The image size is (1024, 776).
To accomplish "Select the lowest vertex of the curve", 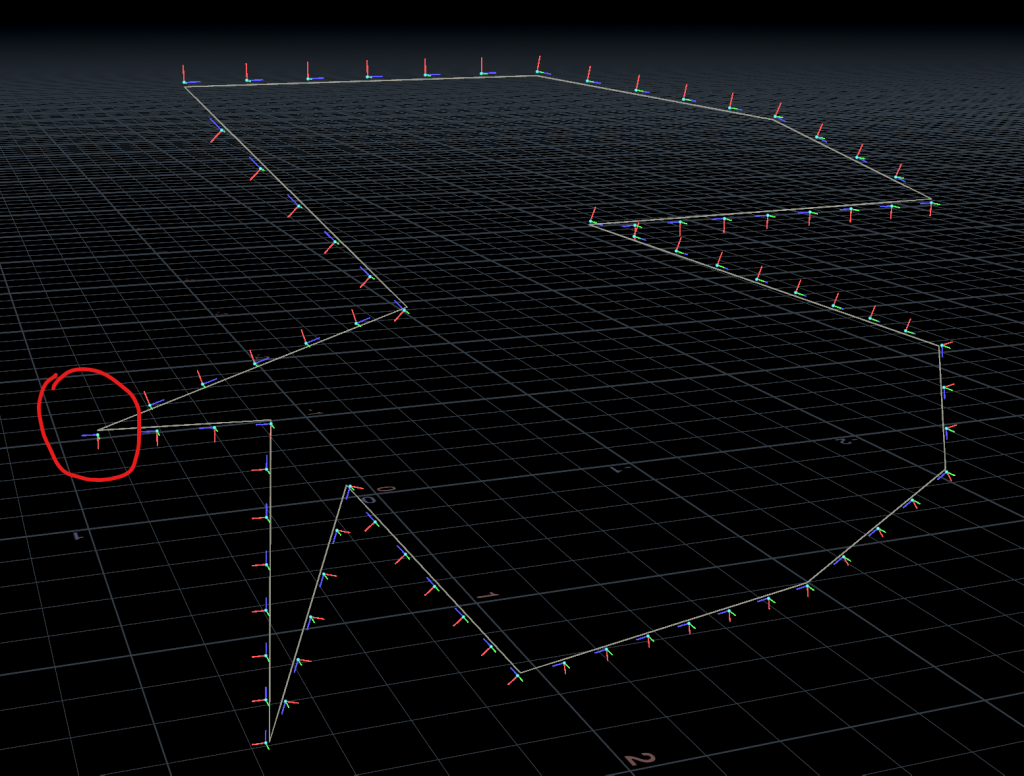I will point(268,742).
